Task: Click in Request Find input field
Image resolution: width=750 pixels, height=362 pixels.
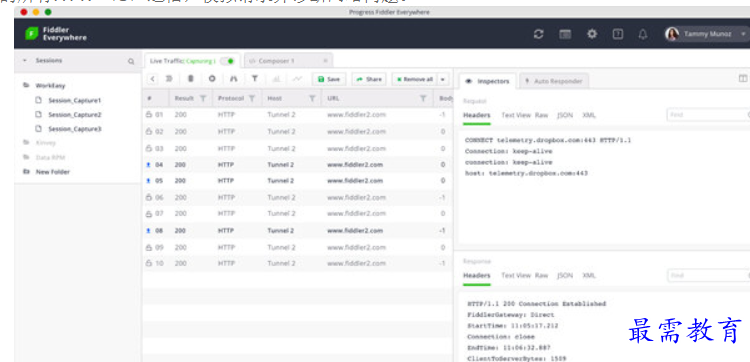Action: coord(708,115)
